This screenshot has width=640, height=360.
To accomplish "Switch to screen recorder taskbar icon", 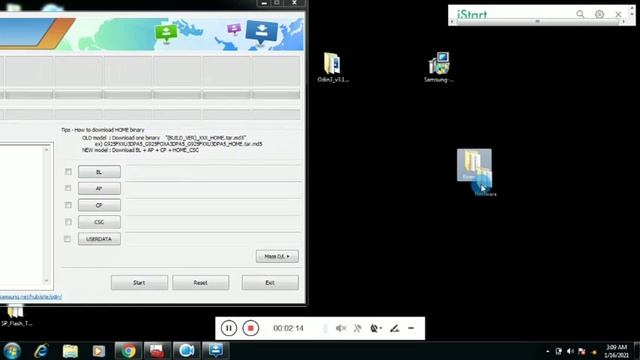I will pyautogui.click(x=187, y=351).
